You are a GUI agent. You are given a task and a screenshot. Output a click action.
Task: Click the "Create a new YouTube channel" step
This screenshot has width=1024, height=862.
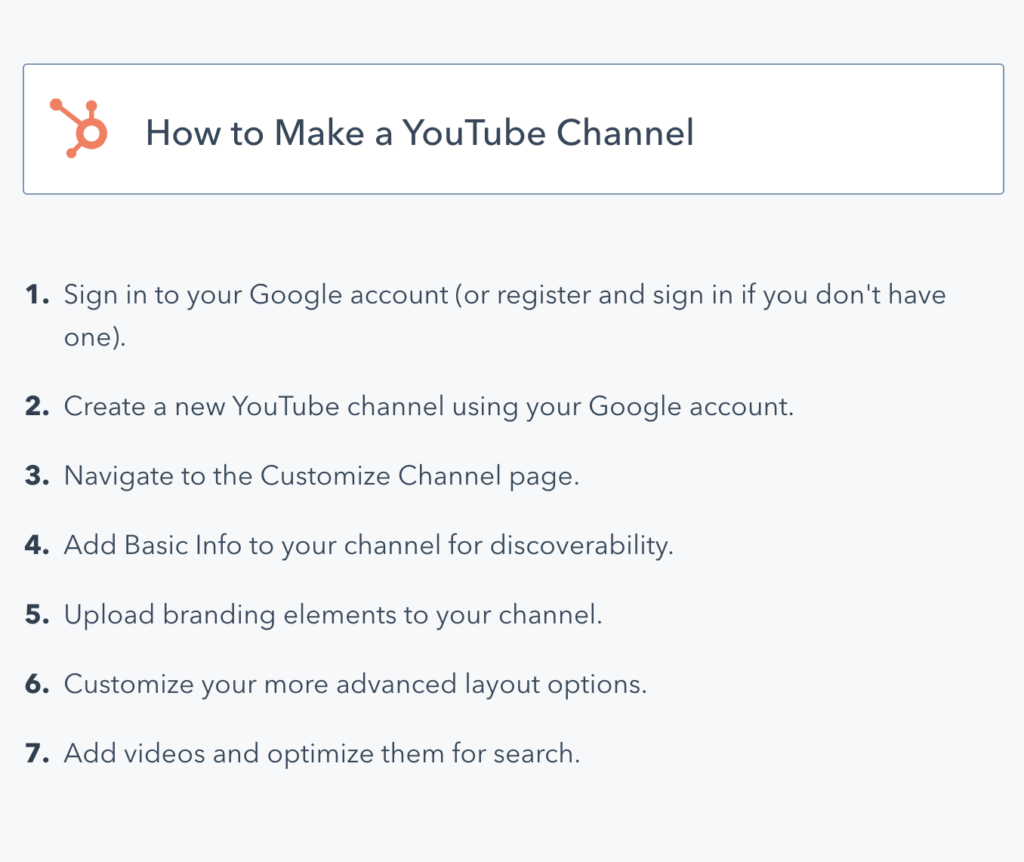click(428, 407)
